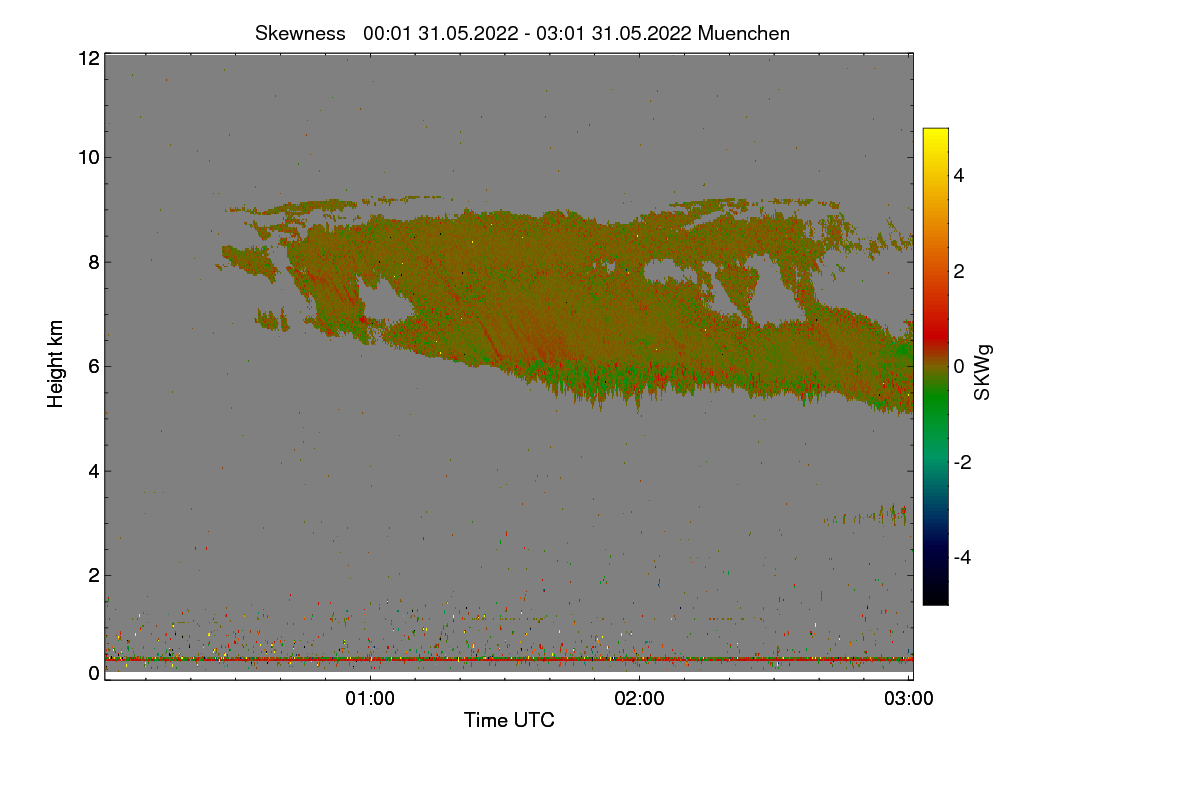Click the height tick label 12
Screen dimensions: 1200x800
pos(88,58)
